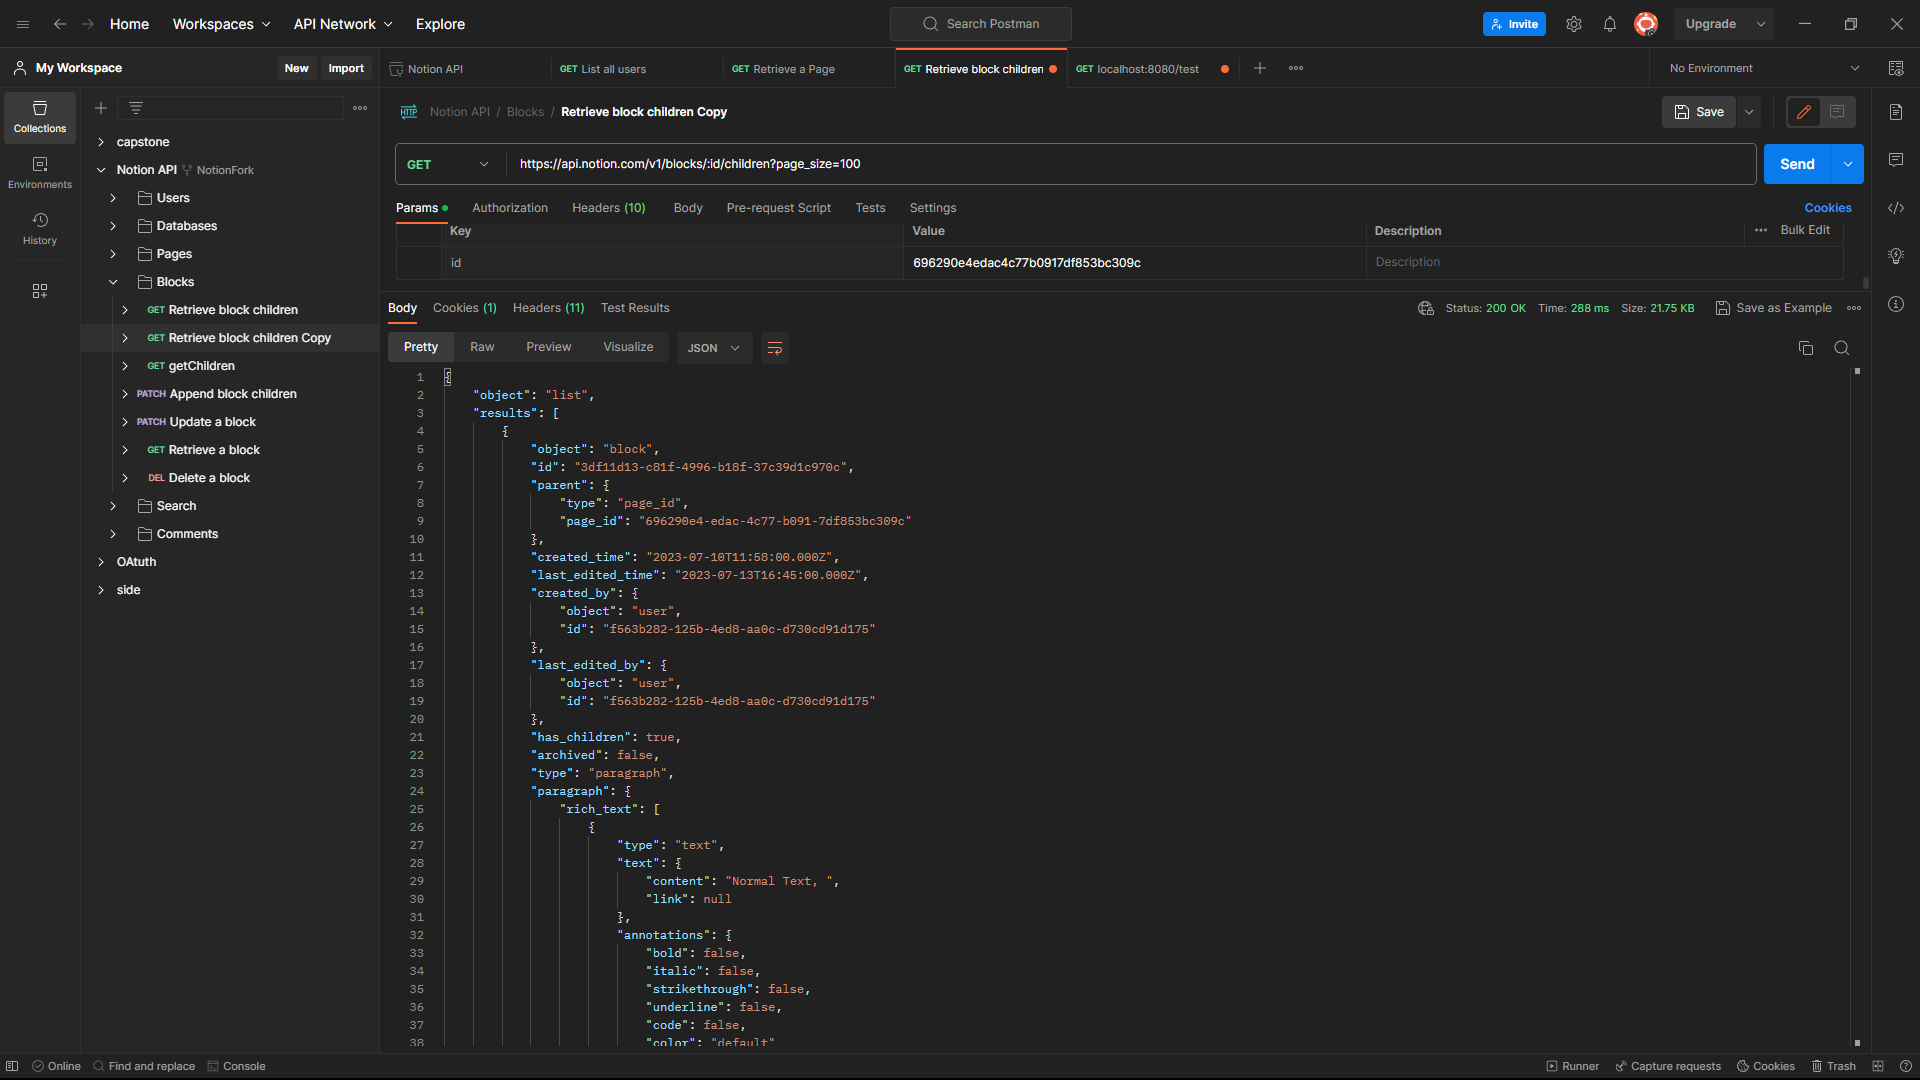Open the notifications bell
Image resolution: width=1920 pixels, height=1080 pixels.
pos(1609,24)
